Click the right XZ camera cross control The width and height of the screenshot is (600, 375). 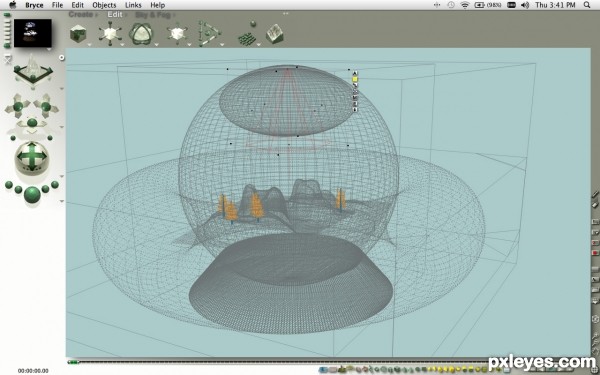pyautogui.click(x=46, y=106)
